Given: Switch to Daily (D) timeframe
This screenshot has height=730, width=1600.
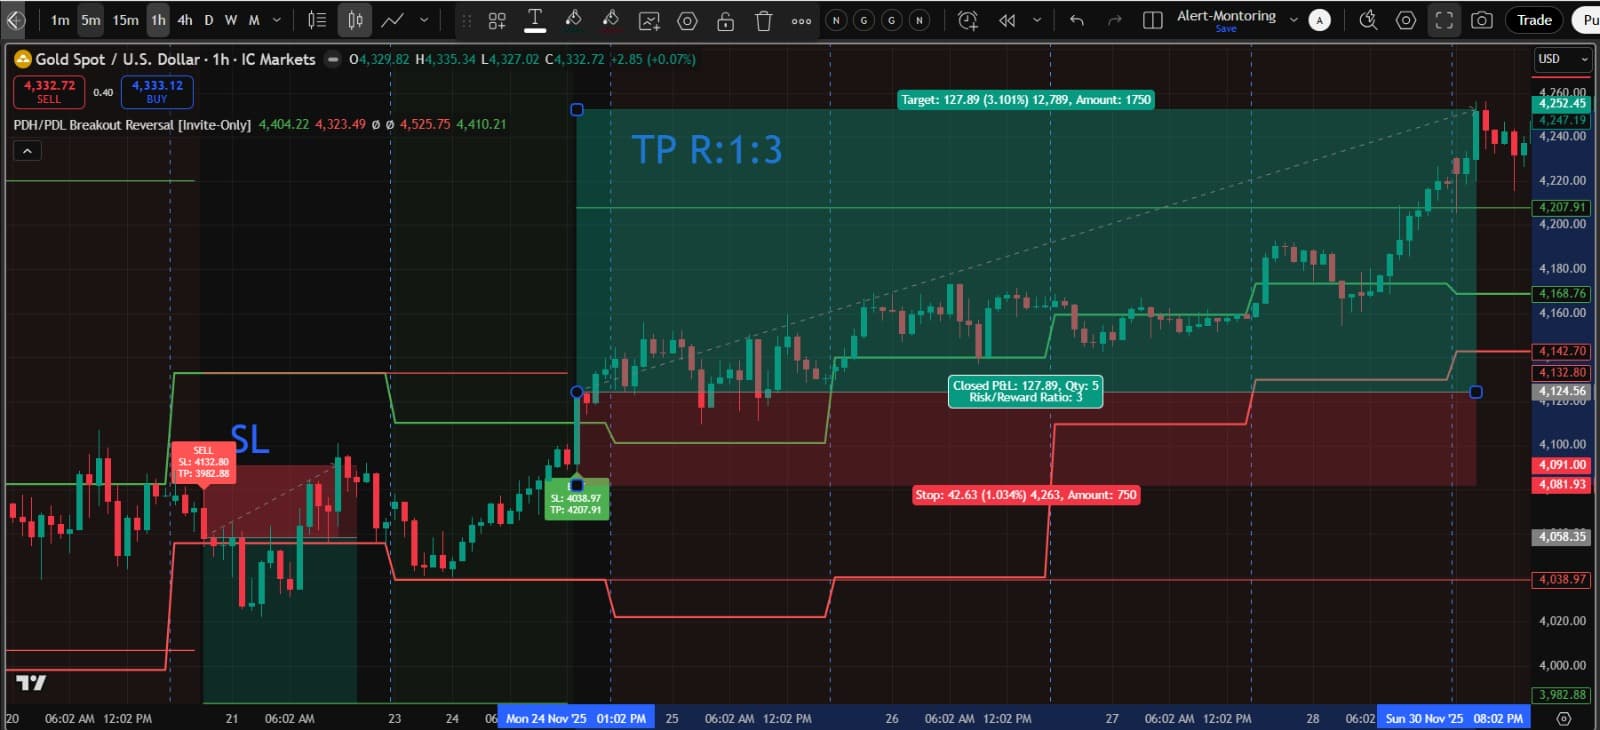Looking at the screenshot, I should [209, 20].
